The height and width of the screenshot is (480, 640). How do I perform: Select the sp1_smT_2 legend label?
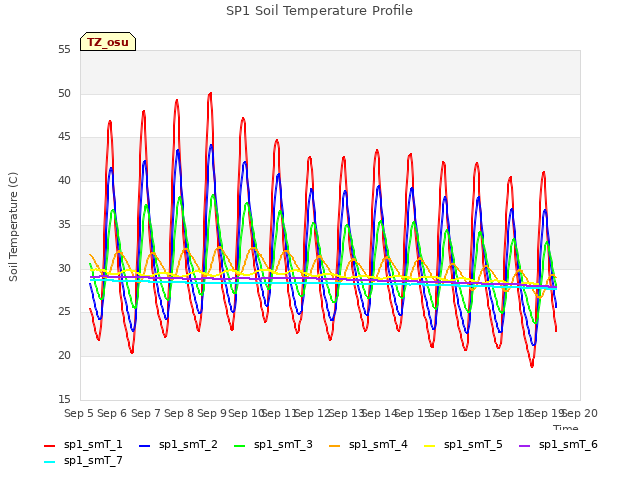point(188,444)
